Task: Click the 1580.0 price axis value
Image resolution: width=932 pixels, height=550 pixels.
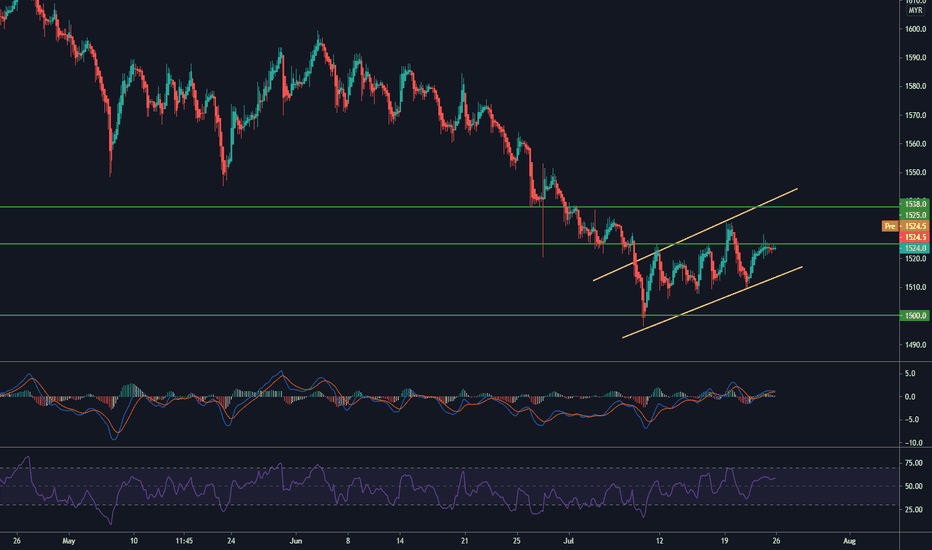Action: 915,86
